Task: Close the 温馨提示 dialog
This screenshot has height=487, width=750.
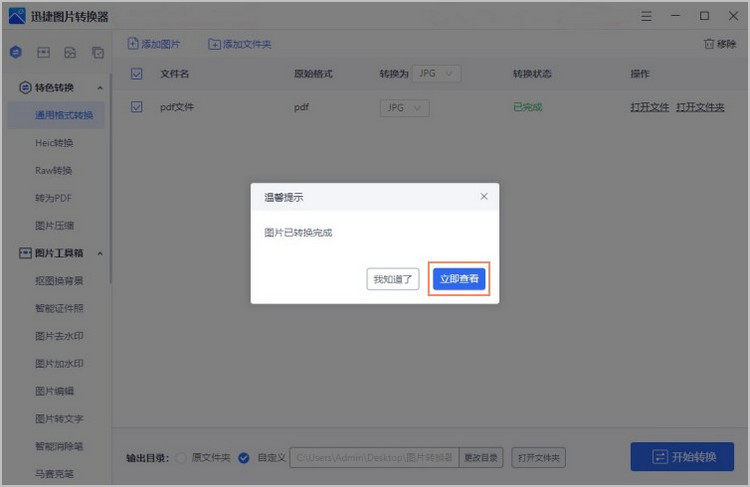Action: [484, 196]
